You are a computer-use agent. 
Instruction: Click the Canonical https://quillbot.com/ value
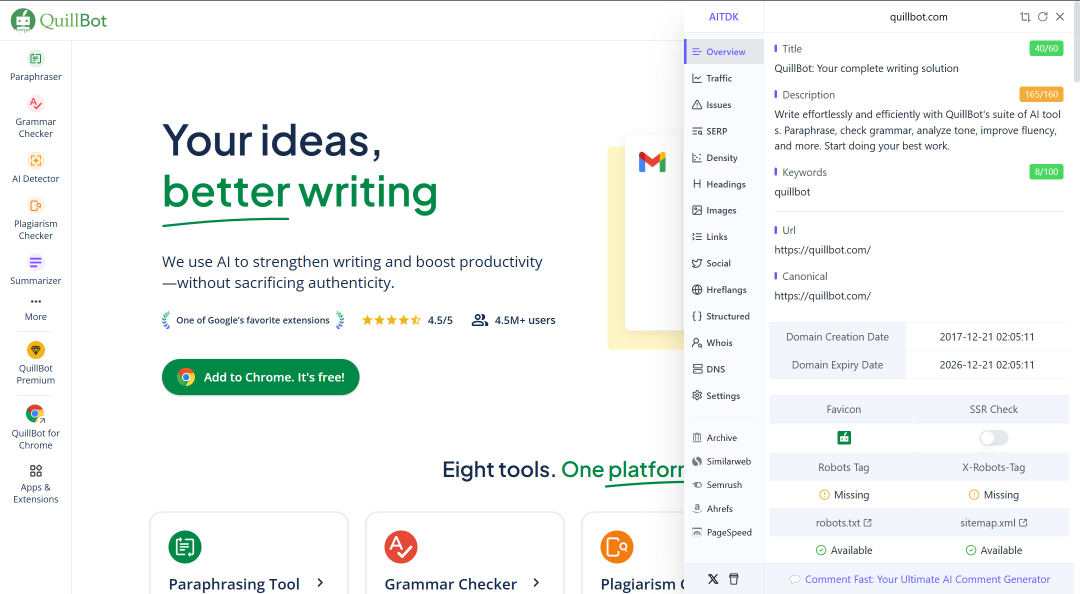[822, 296]
